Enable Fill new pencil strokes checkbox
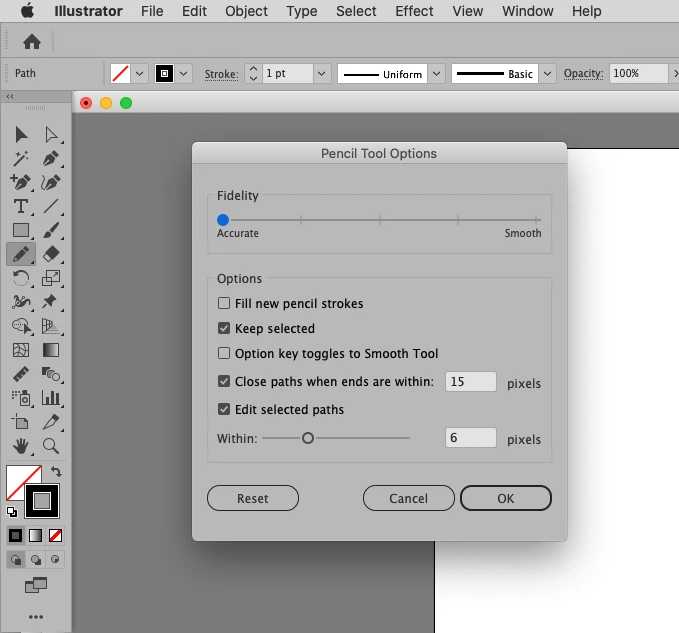679x633 pixels. [224, 303]
